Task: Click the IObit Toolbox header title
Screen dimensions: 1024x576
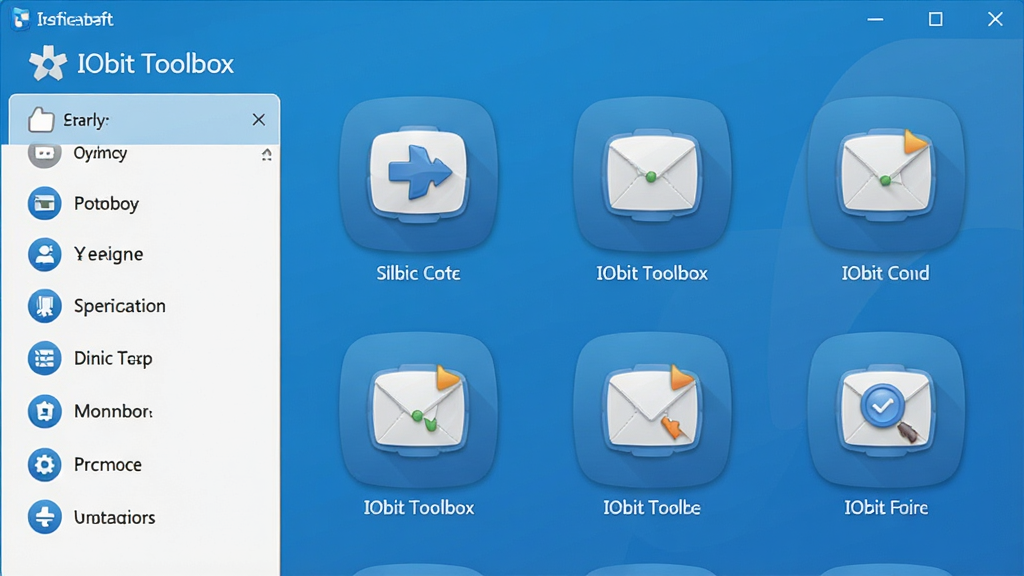Action: [155, 64]
